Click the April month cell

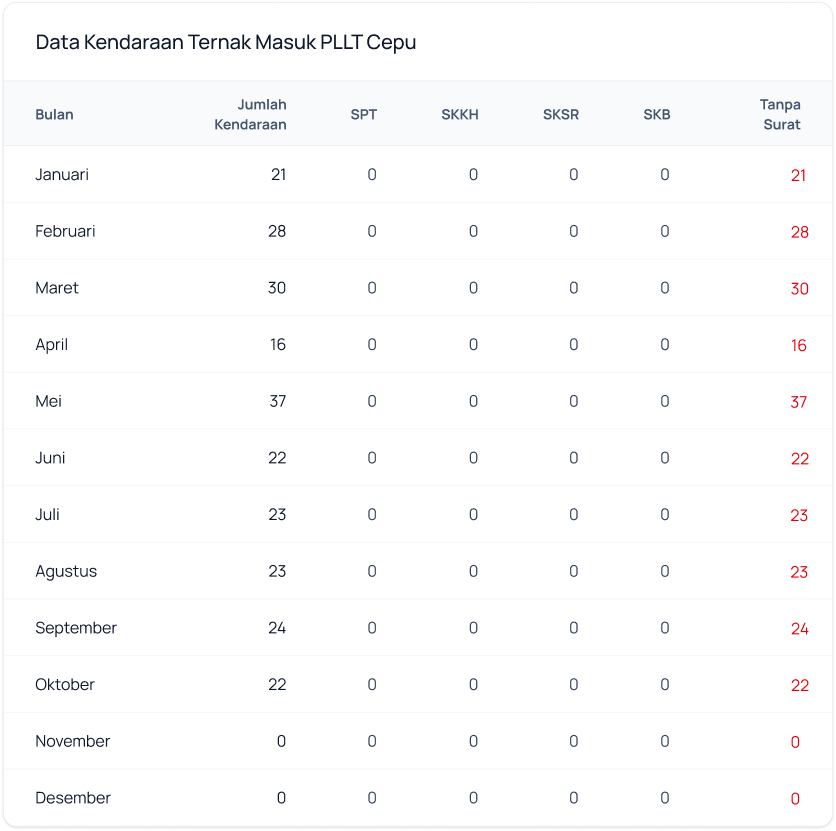coord(52,344)
